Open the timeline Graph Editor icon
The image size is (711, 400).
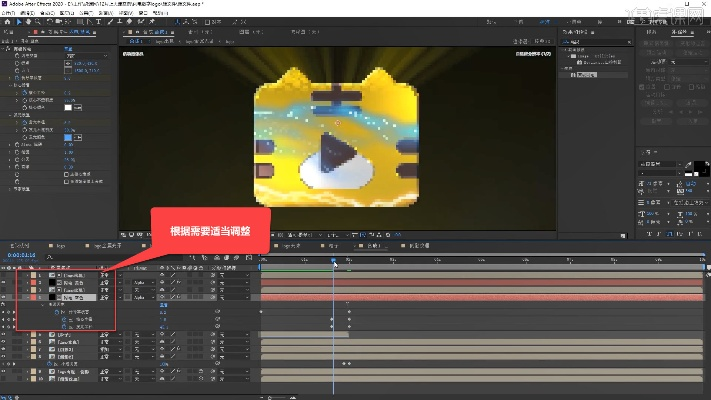(x=249, y=258)
